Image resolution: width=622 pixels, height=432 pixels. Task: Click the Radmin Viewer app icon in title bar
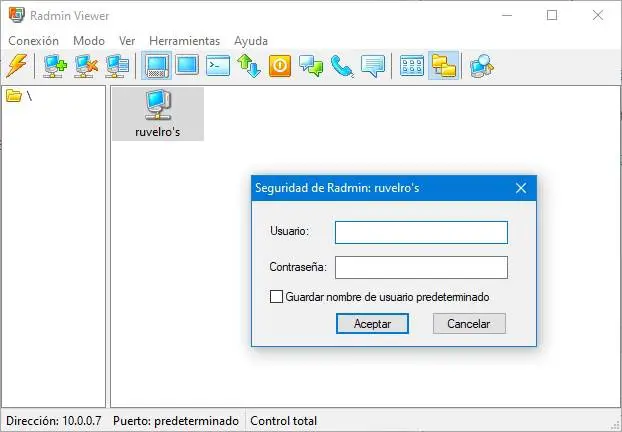[x=17, y=15]
